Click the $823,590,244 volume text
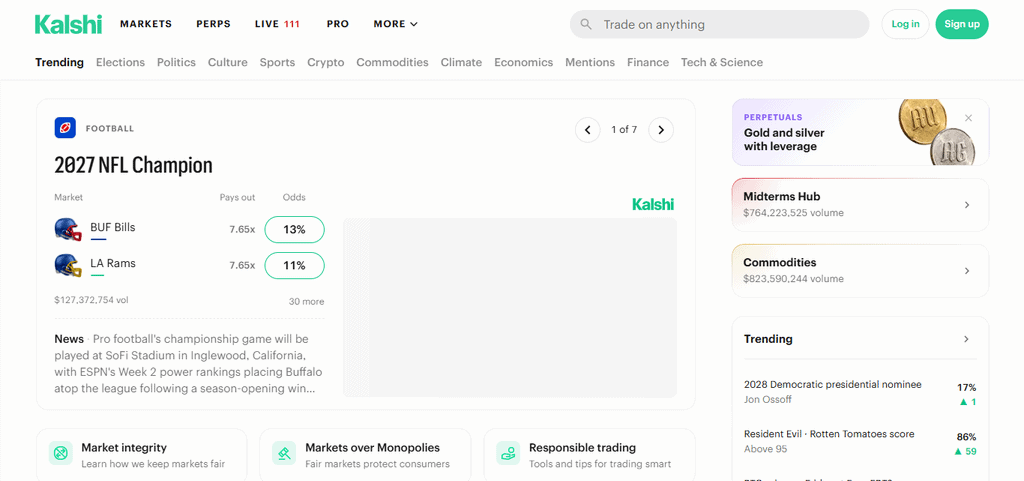Viewport: 1024px width, 481px height. (x=793, y=279)
